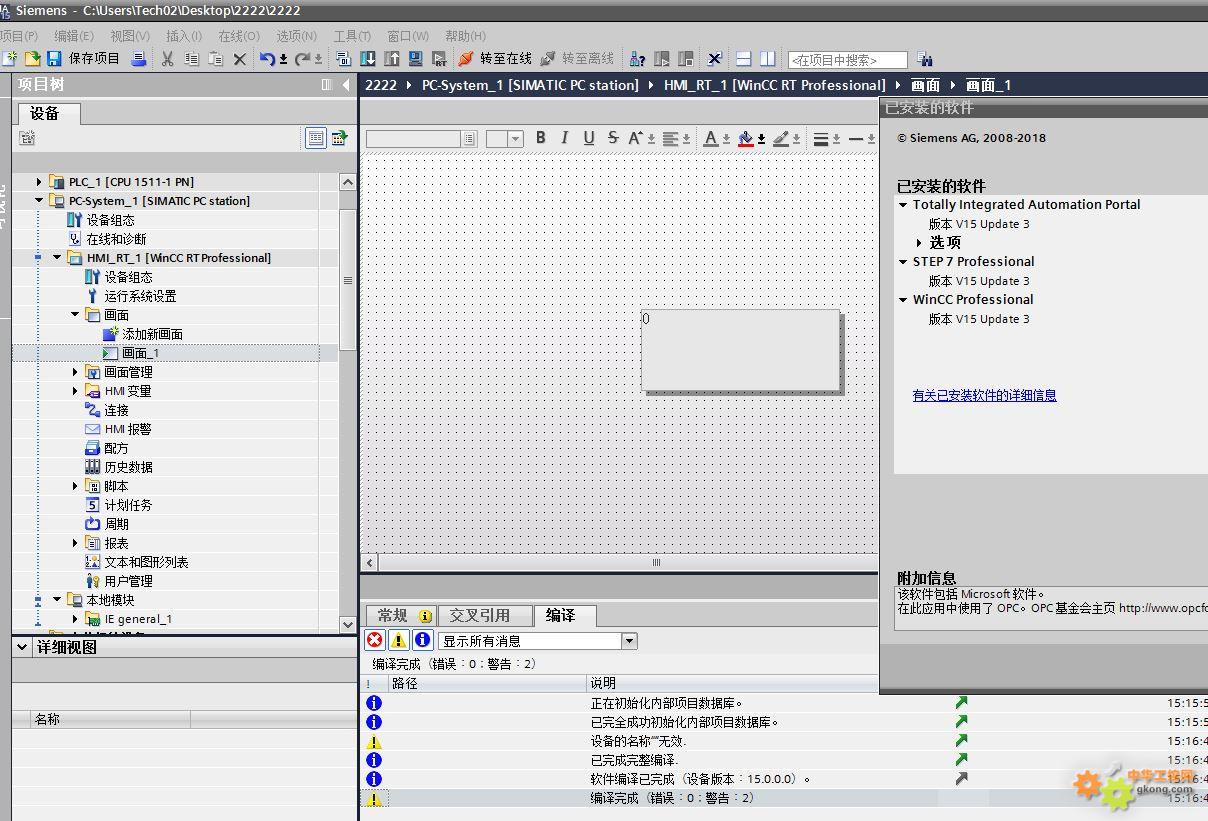Open 有关已安装软件的详细信息 link

click(984, 395)
